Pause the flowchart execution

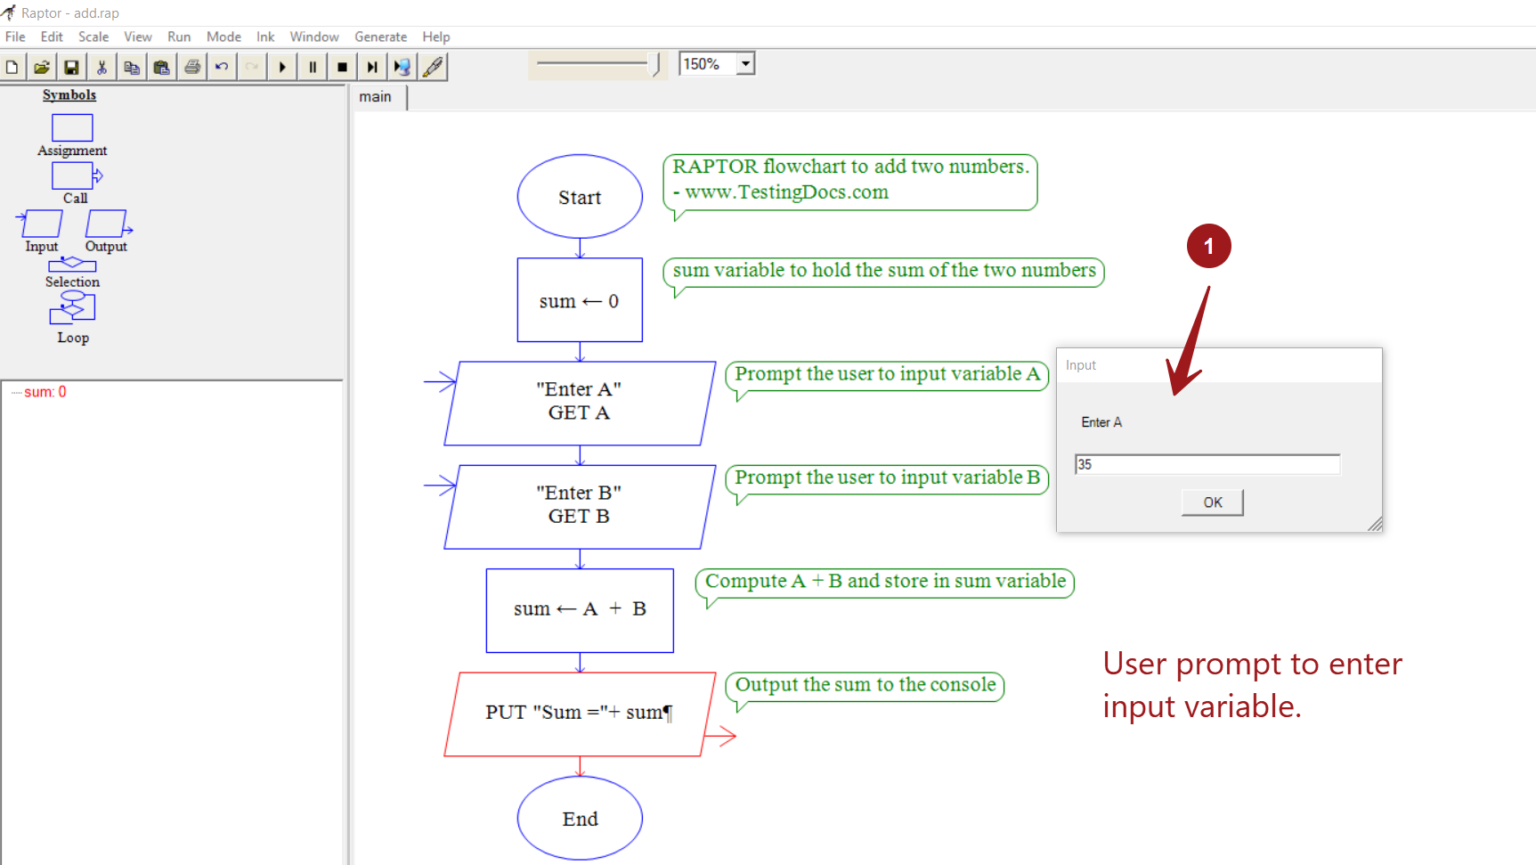coord(312,67)
